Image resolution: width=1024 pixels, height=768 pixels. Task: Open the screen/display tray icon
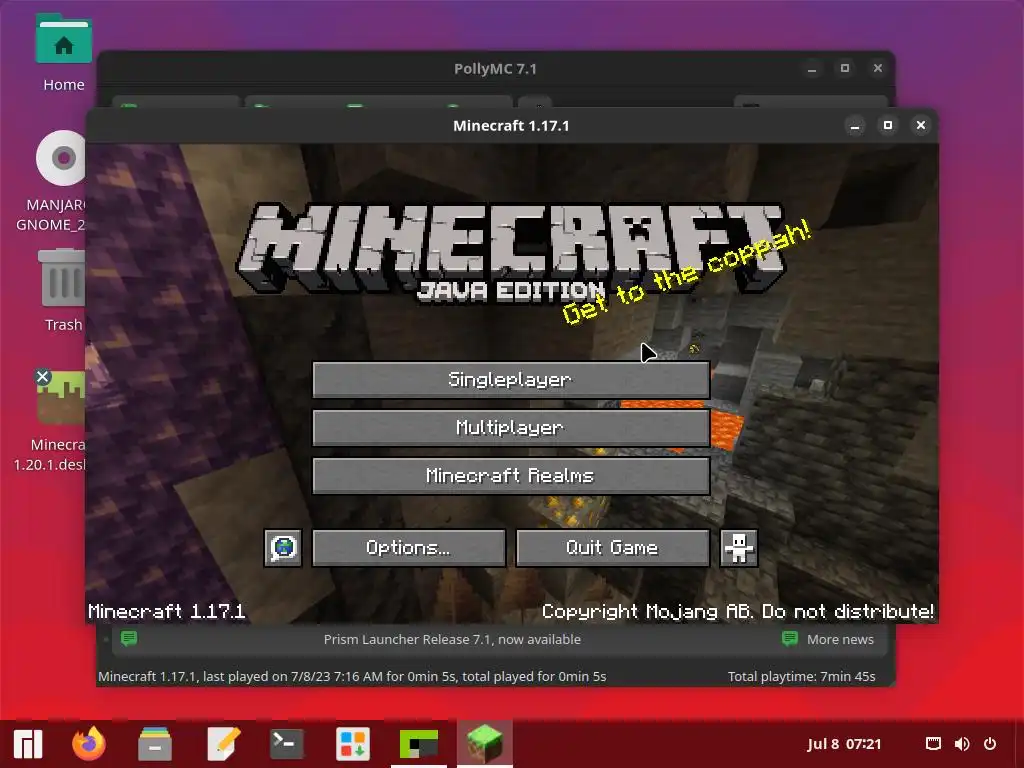pyautogui.click(x=933, y=744)
